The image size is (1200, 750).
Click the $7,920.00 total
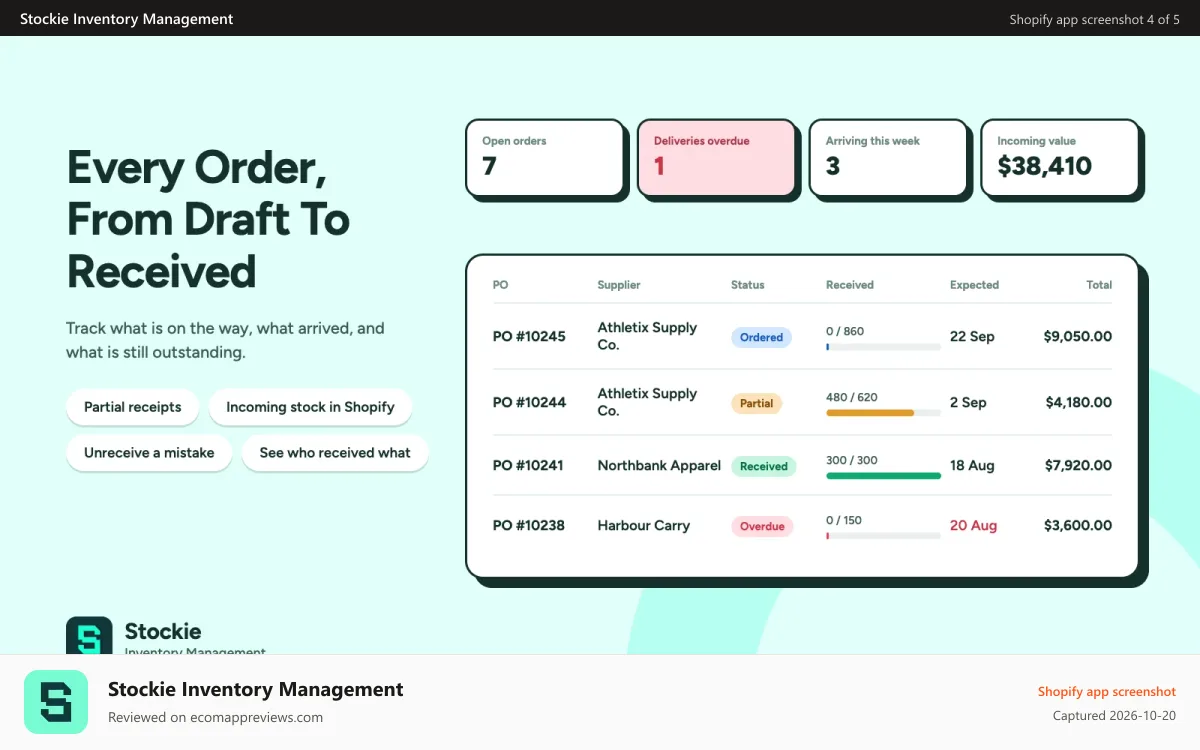point(1079,465)
